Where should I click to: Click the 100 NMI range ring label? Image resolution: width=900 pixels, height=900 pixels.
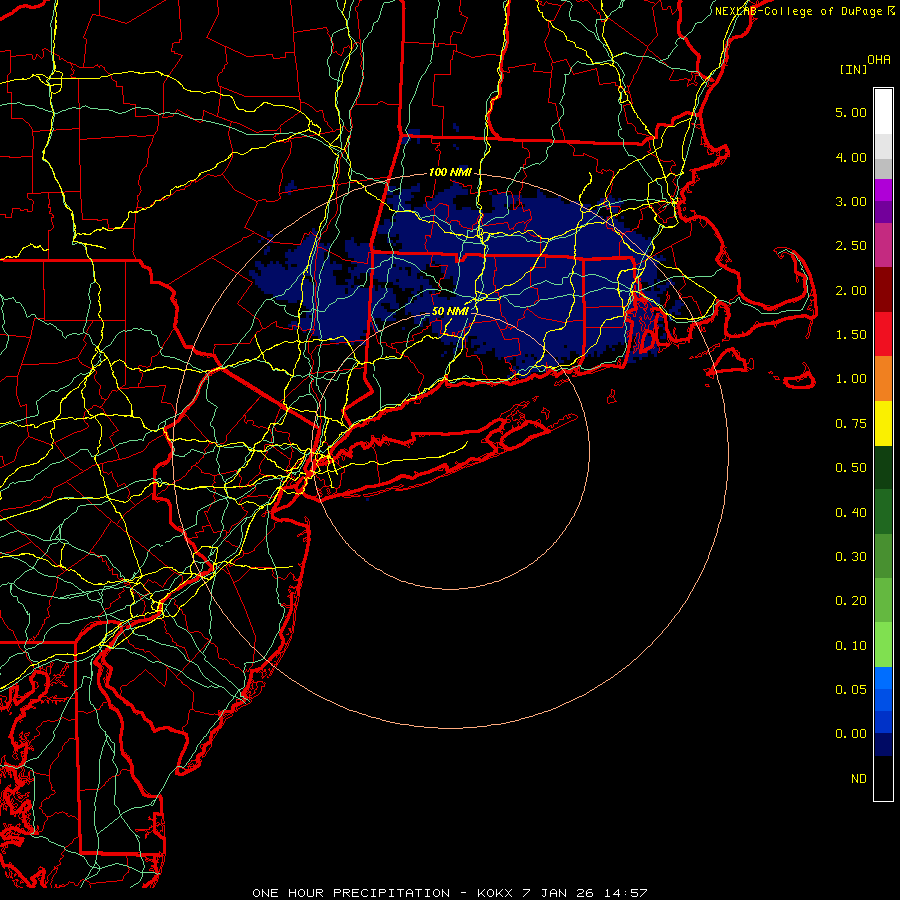tap(450, 172)
